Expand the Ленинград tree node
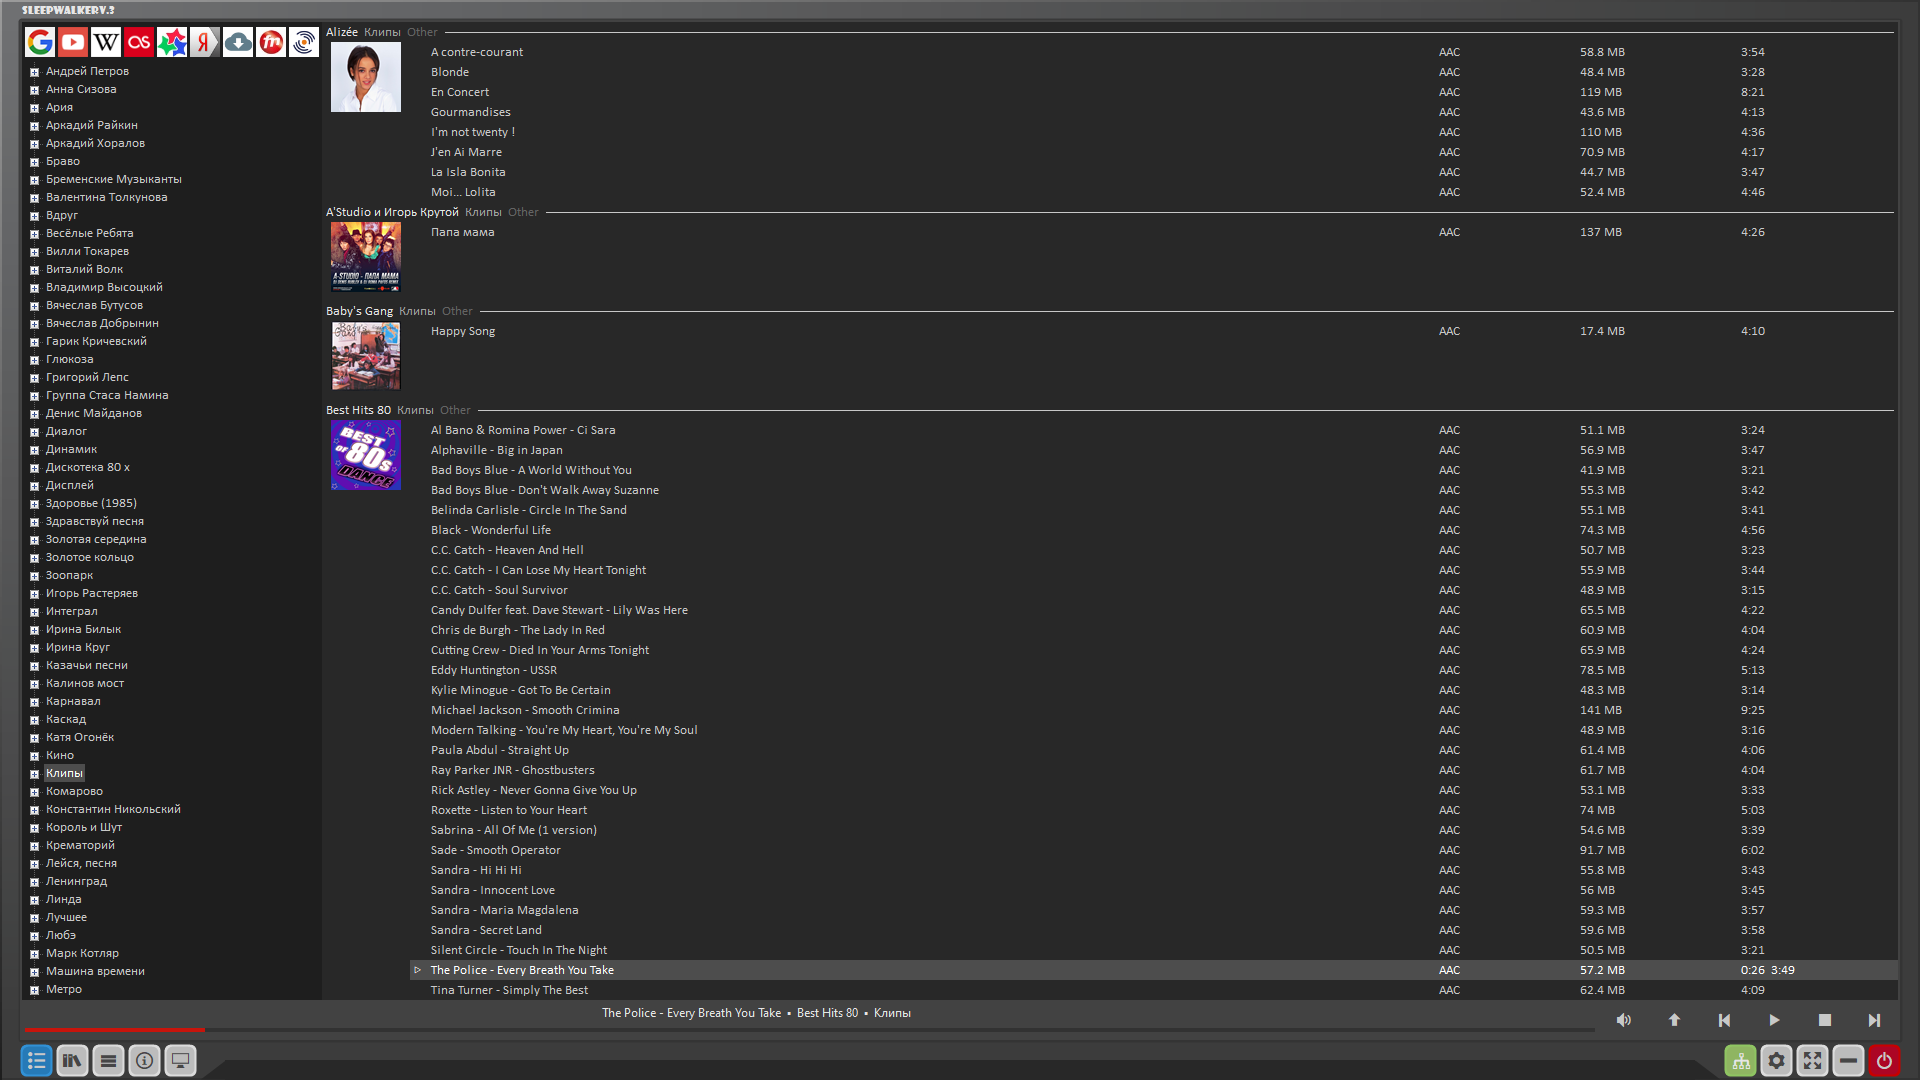The image size is (1920, 1080). coord(34,882)
